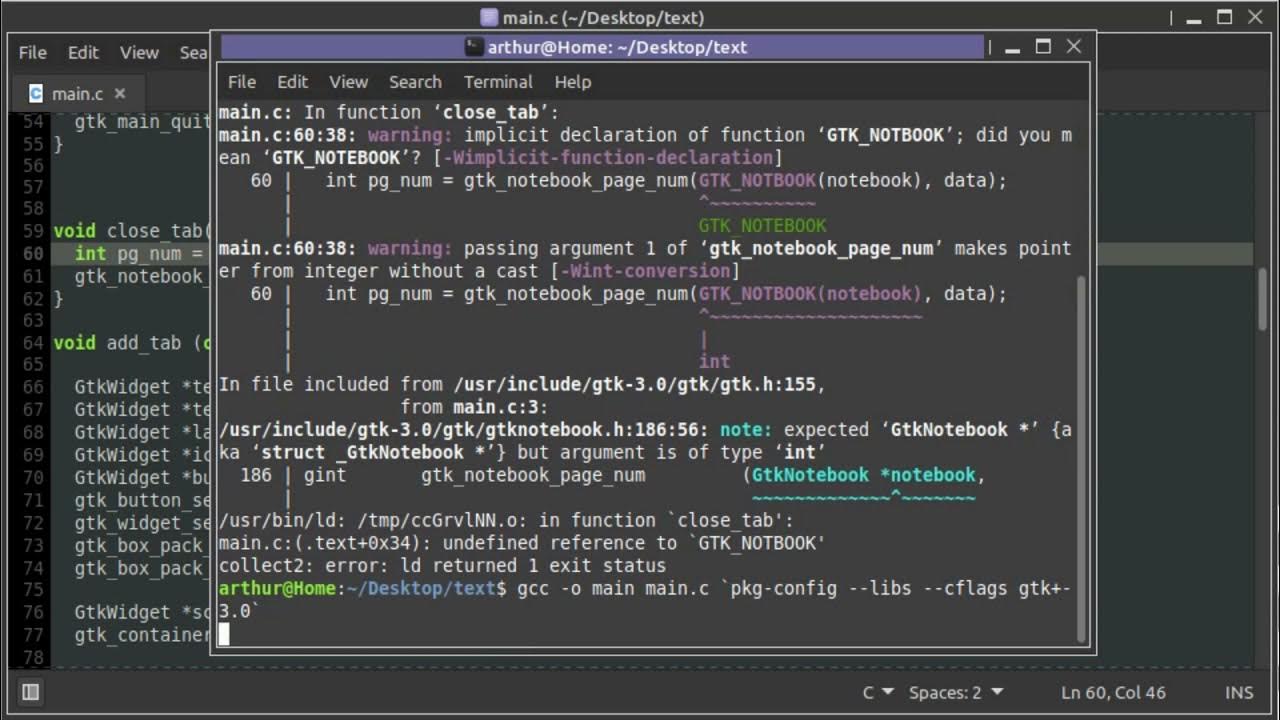1280x720 pixels.
Task: Click 'gtk_main_quit' on editor line 54
Action: pyautogui.click(x=143, y=122)
